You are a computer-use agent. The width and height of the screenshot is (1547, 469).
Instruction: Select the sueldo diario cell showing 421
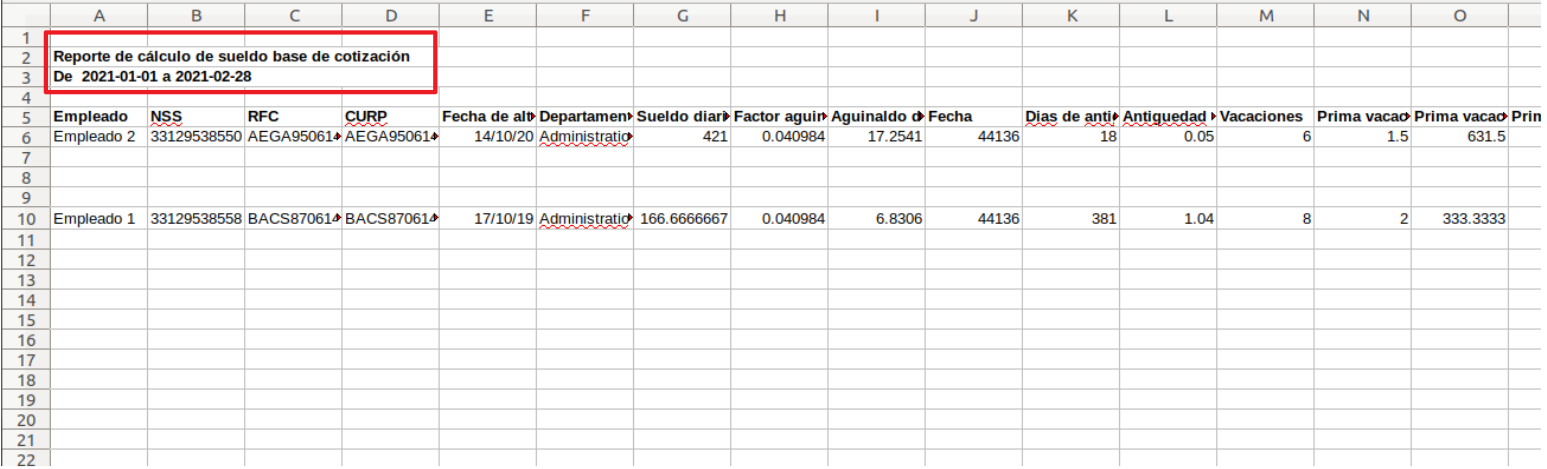coord(681,137)
